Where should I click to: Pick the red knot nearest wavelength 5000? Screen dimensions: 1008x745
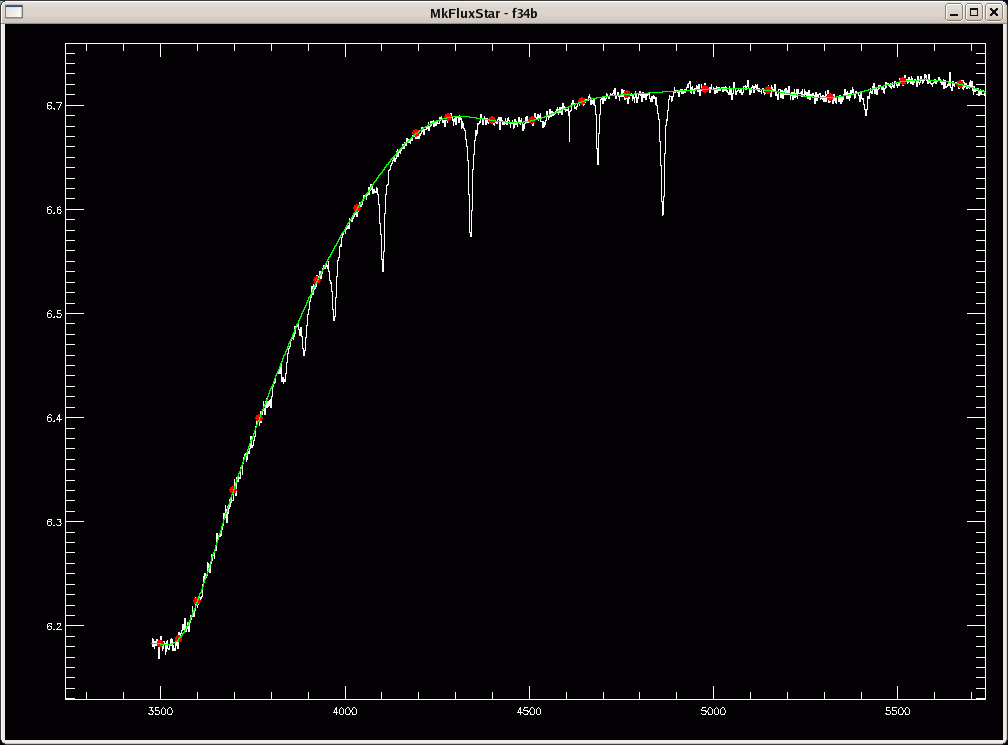click(705, 89)
